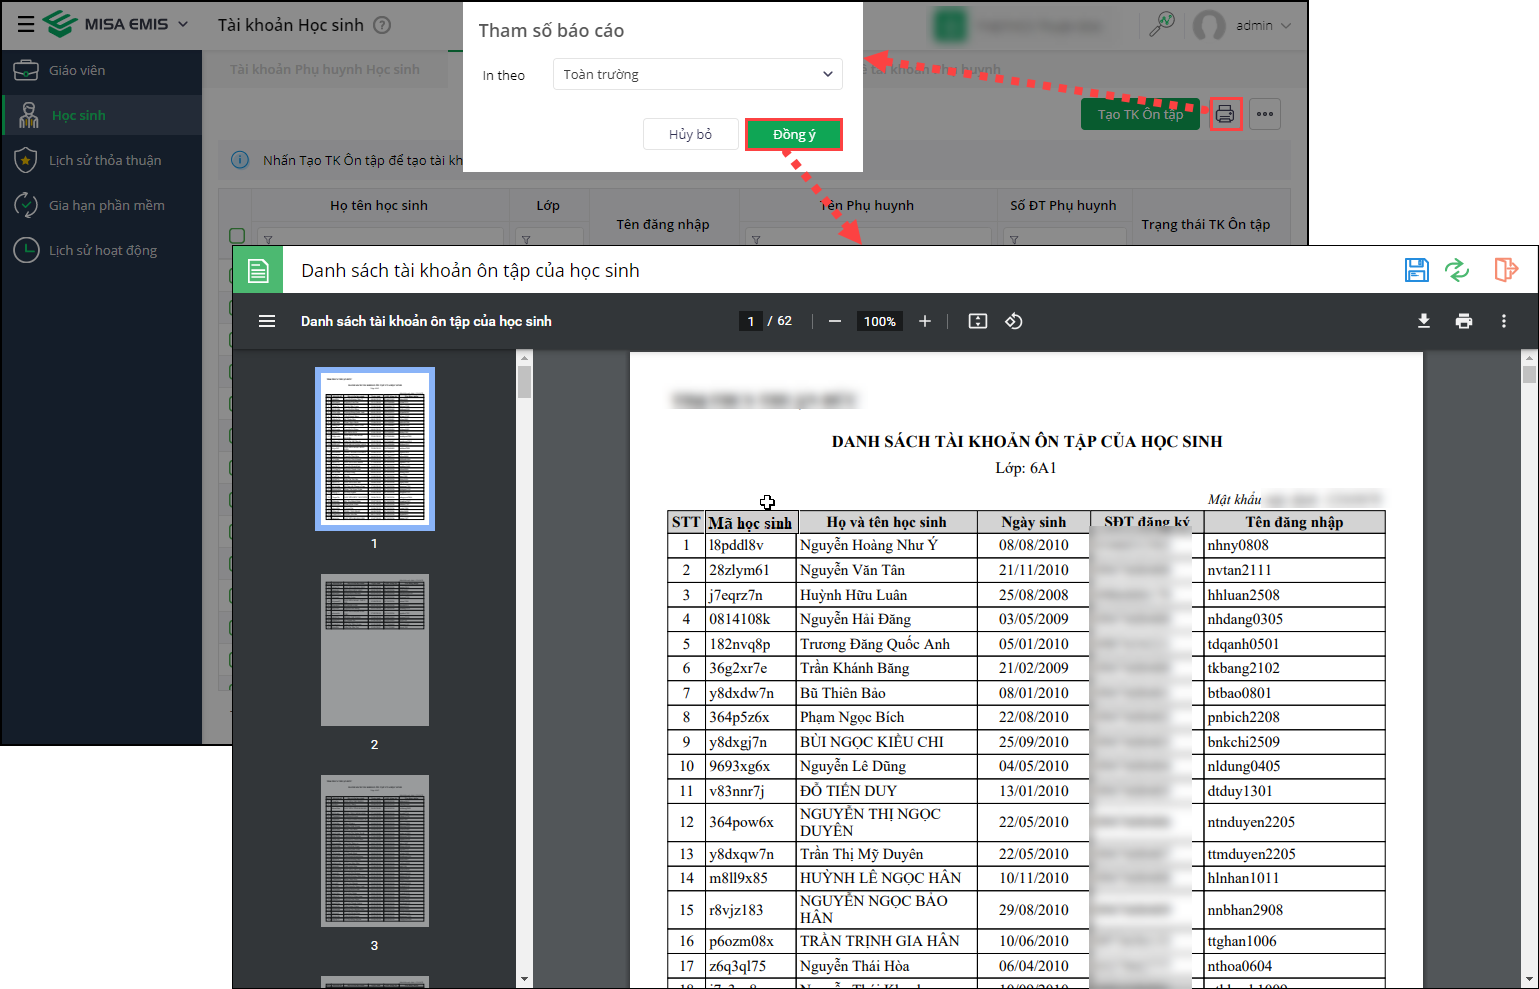
Task: Select Học sinh in the sidebar
Action: [x=102, y=115]
